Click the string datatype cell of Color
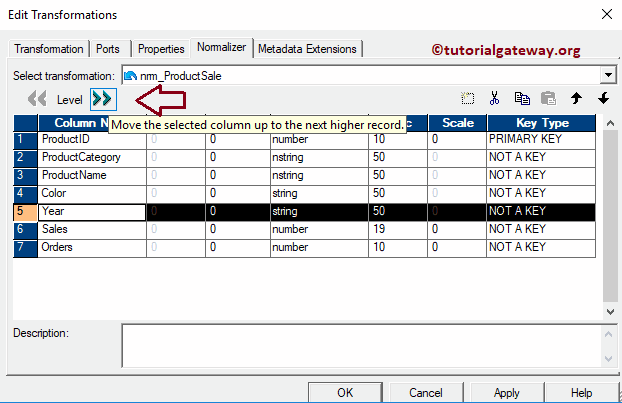 319,194
